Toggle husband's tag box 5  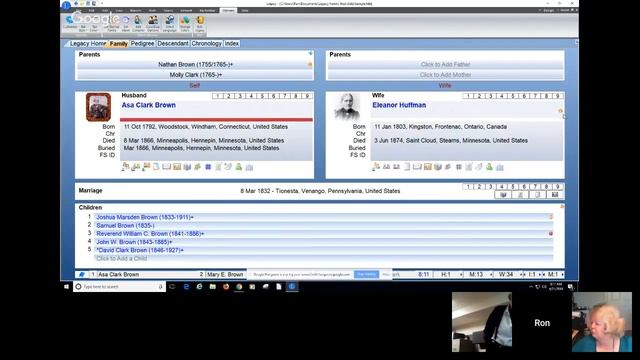pyautogui.click(x=262, y=96)
